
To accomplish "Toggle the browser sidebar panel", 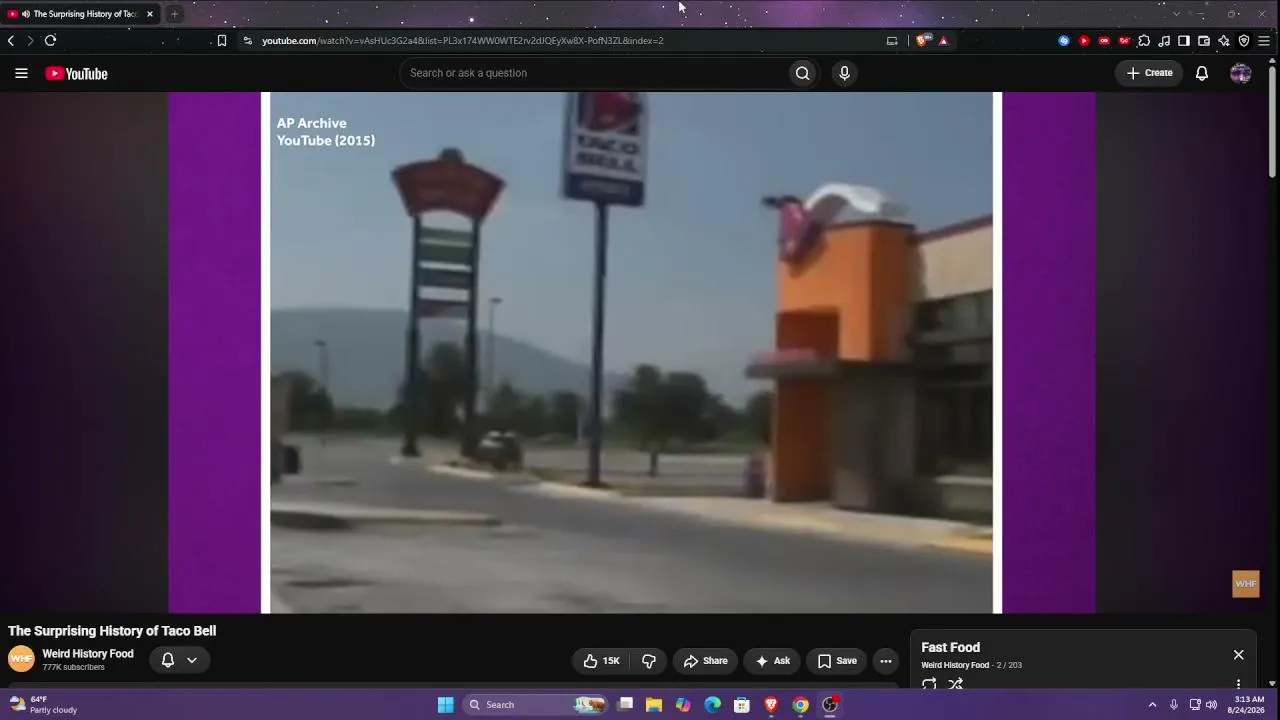I will coord(1184,41).
